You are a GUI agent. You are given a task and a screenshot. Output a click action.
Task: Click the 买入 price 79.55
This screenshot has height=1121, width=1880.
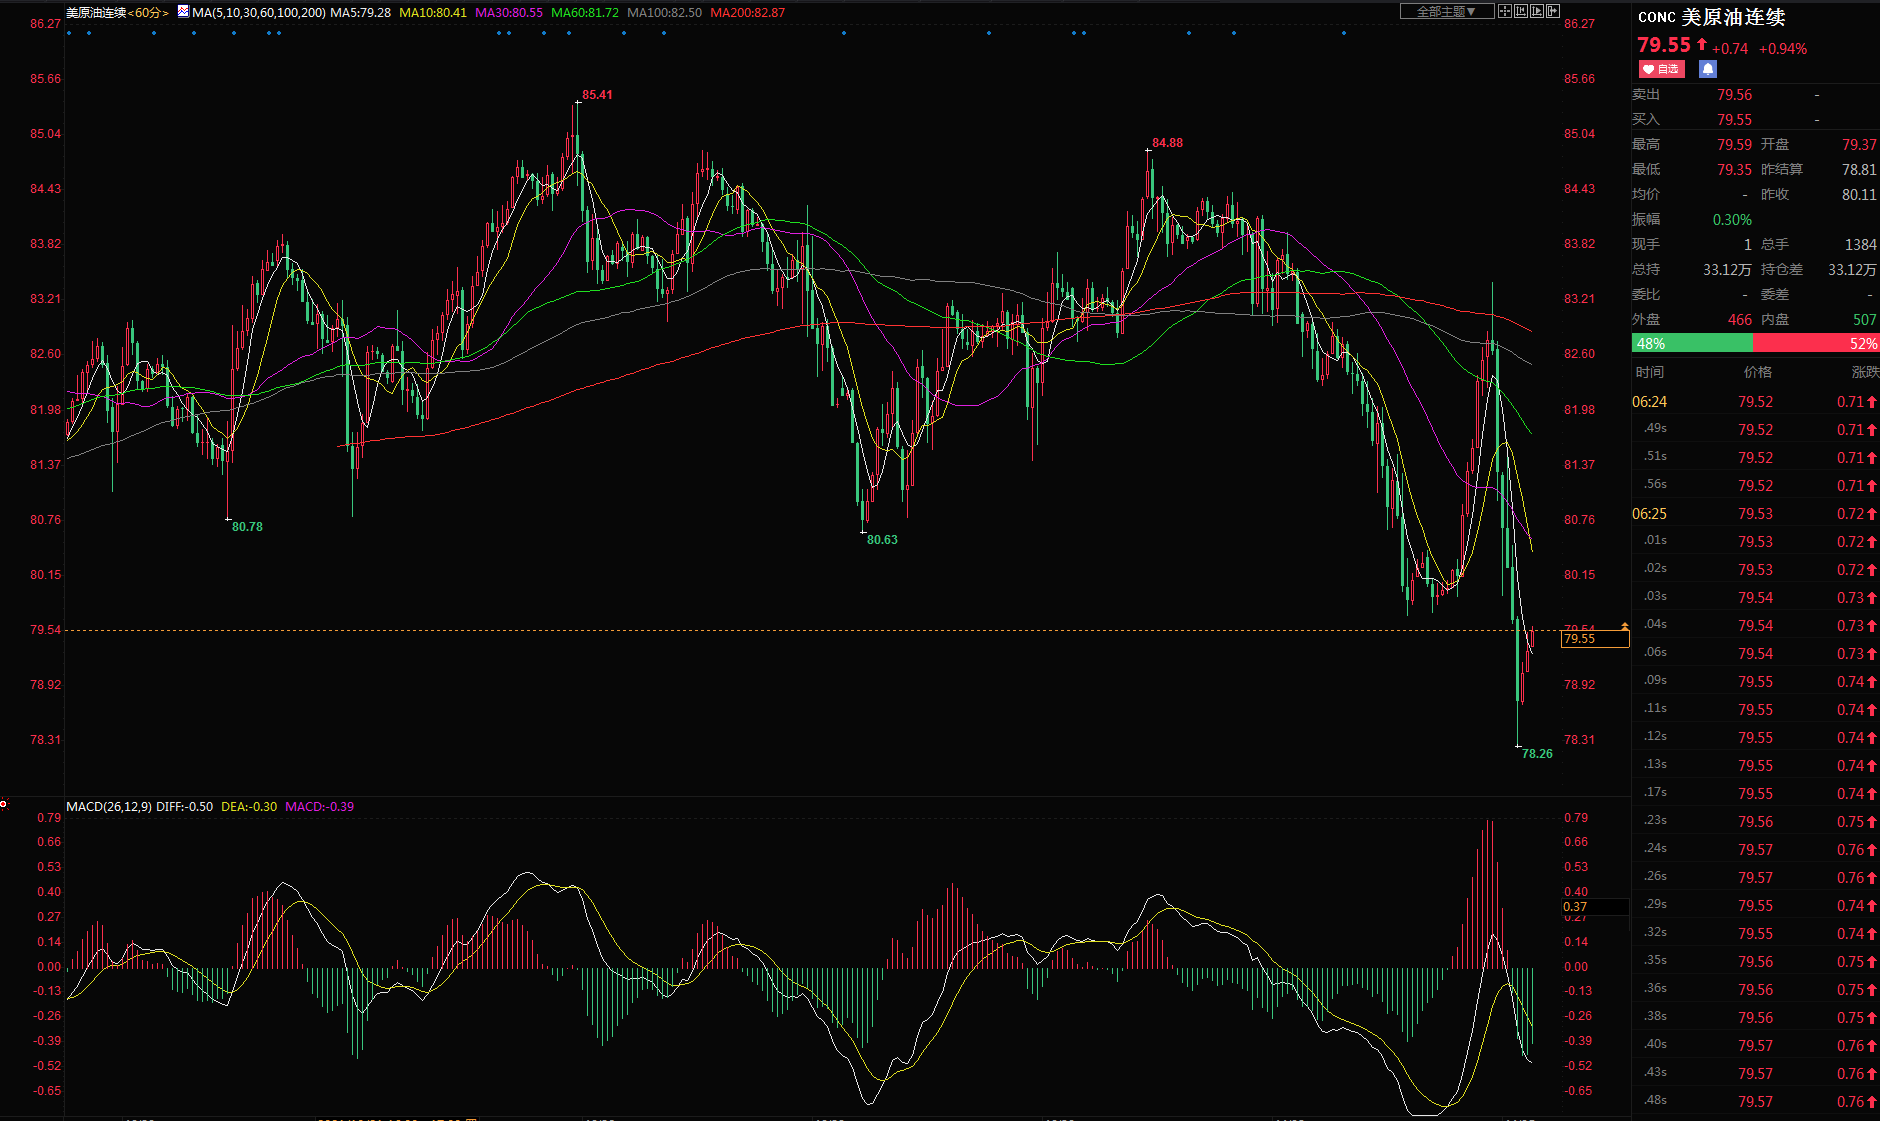coord(1734,120)
